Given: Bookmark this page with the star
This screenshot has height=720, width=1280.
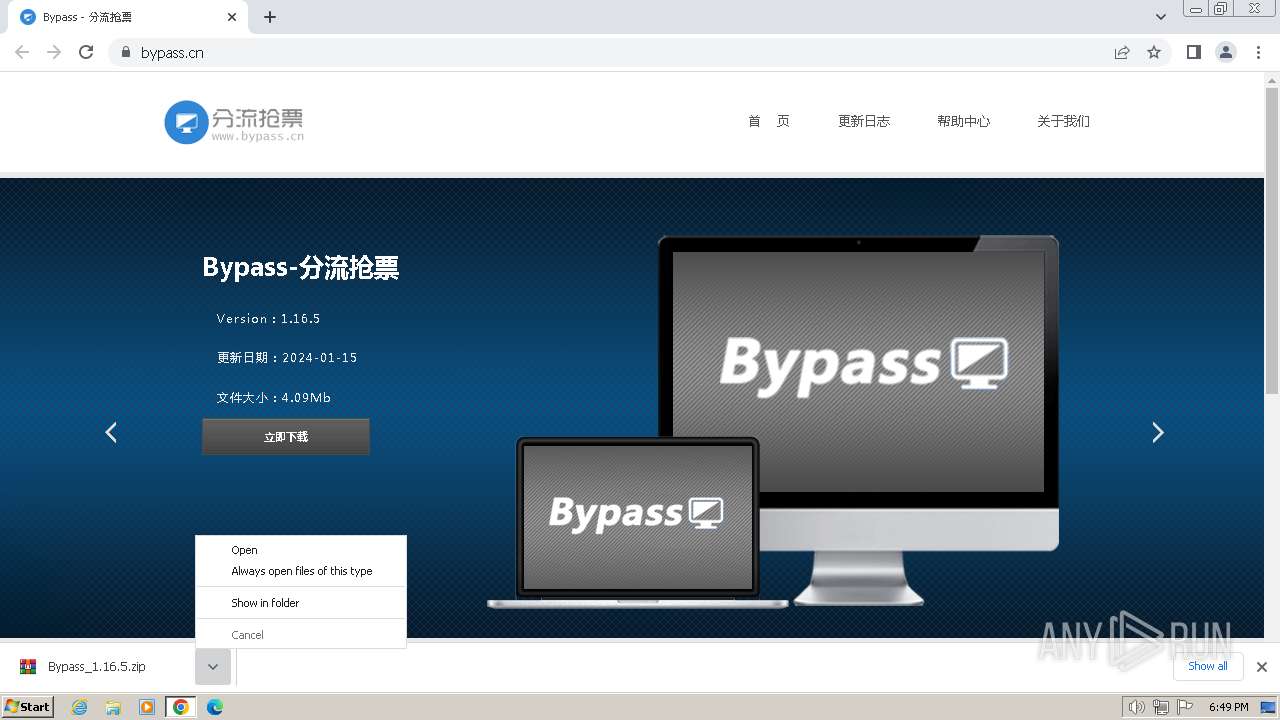Looking at the screenshot, I should coord(1154,52).
